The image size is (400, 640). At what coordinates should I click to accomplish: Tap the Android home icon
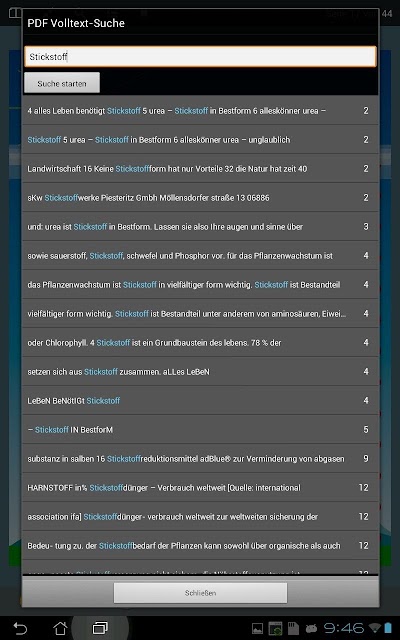[60, 628]
